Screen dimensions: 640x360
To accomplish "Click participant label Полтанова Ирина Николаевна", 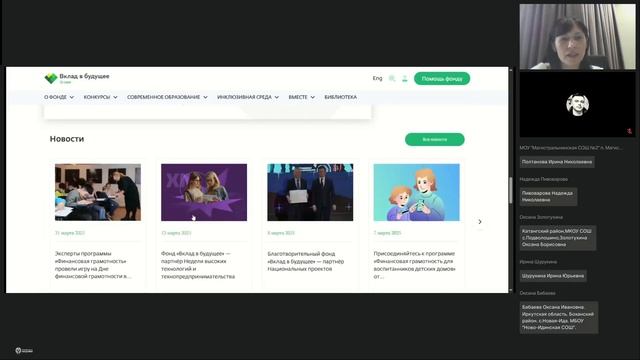I will pyautogui.click(x=557, y=162).
